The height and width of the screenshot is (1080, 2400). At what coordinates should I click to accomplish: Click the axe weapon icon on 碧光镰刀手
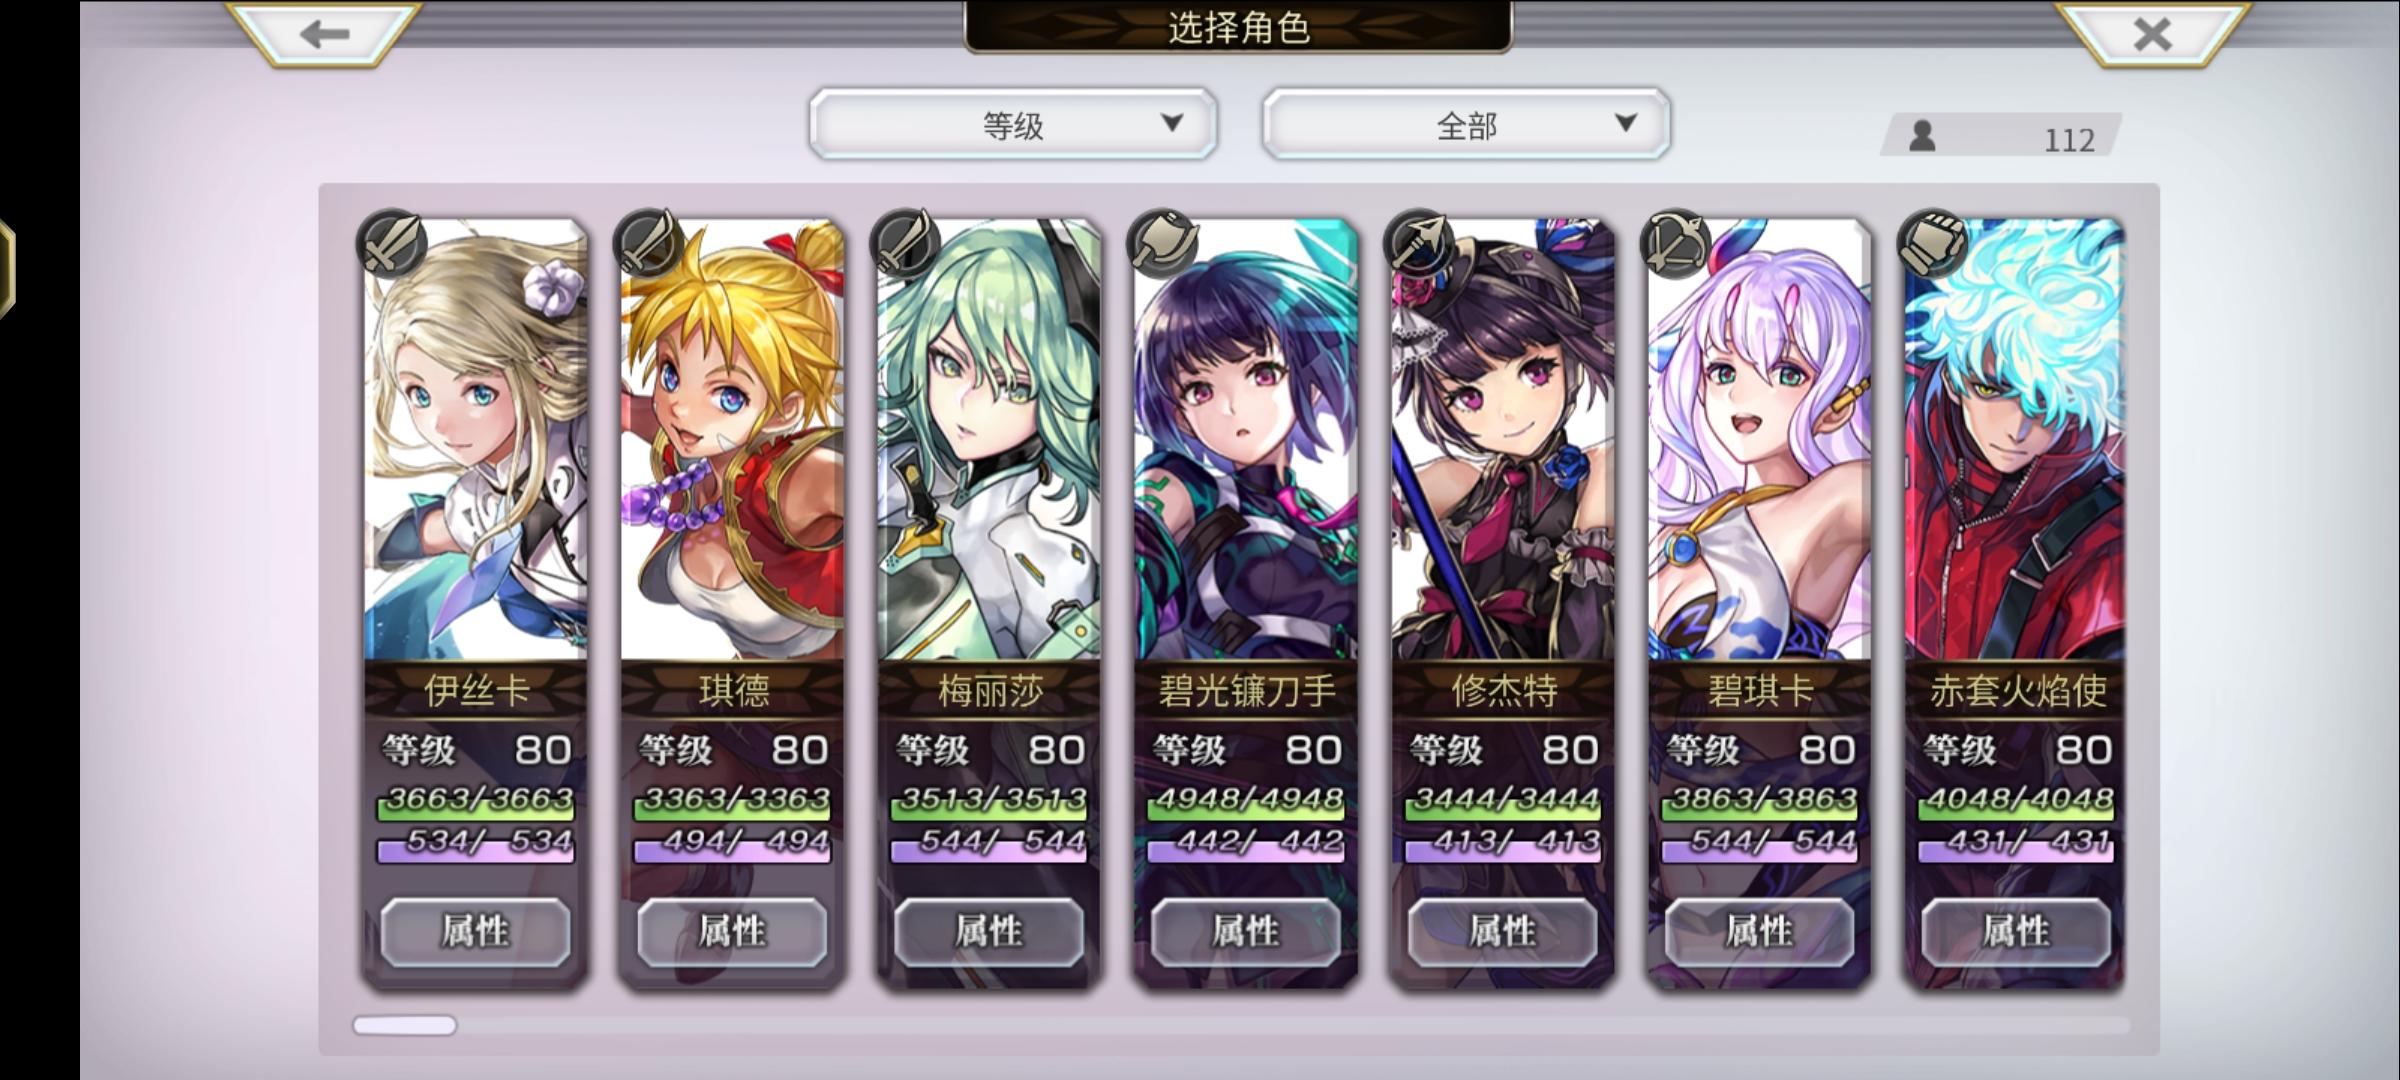pos(1162,243)
